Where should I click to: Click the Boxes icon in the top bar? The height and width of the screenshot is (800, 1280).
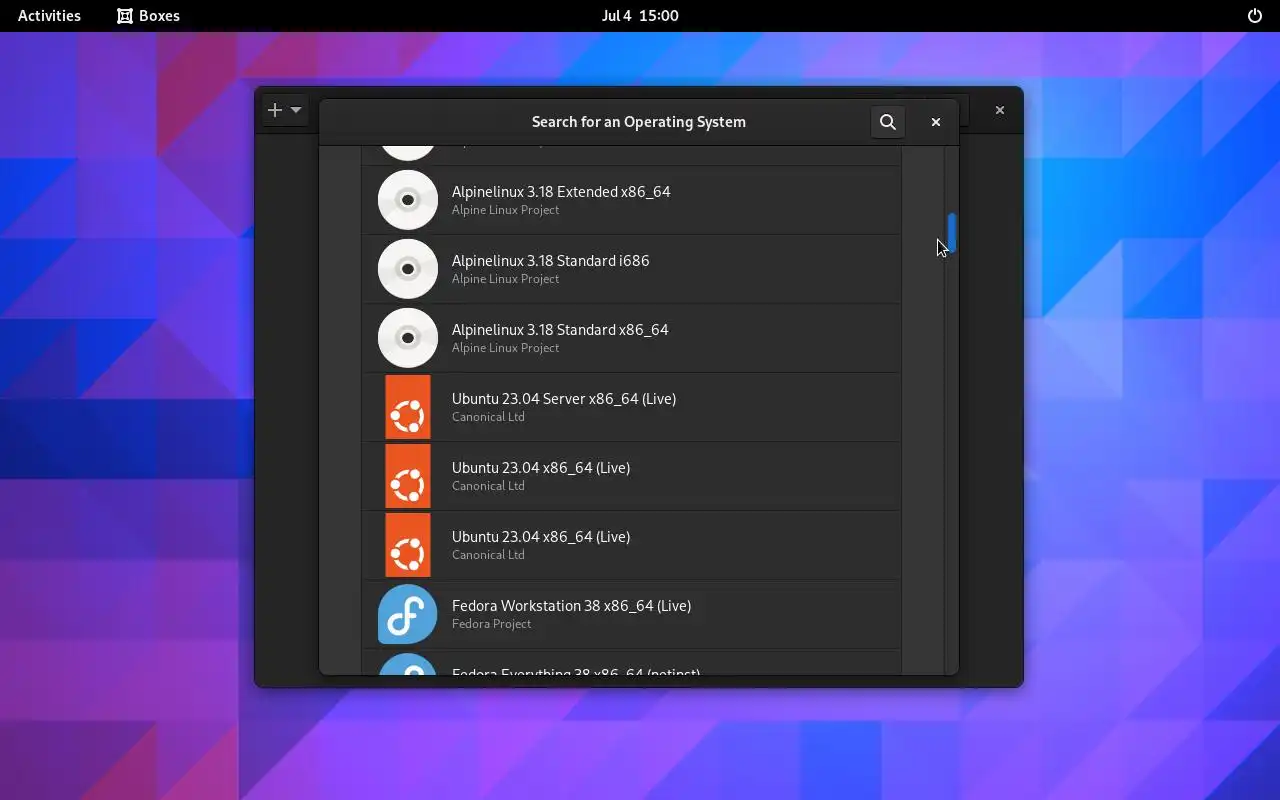tap(125, 16)
